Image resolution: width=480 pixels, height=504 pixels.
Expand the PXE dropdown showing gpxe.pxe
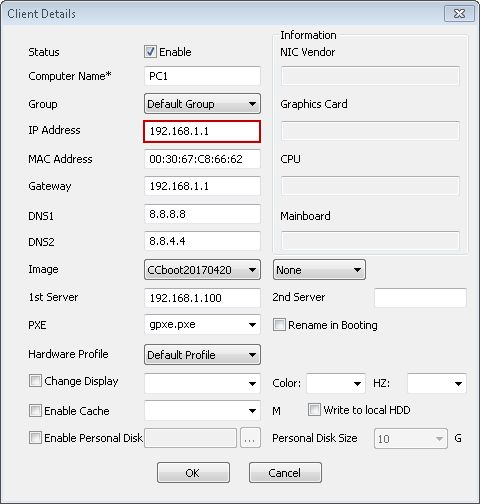coord(202,324)
